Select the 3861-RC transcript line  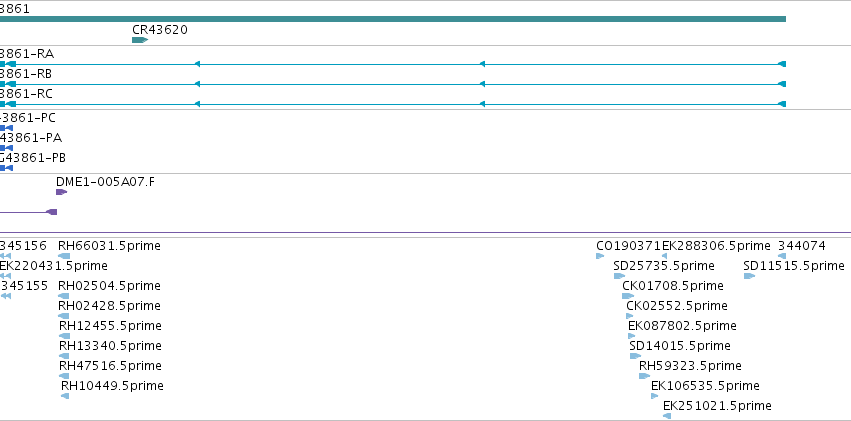[393, 104]
